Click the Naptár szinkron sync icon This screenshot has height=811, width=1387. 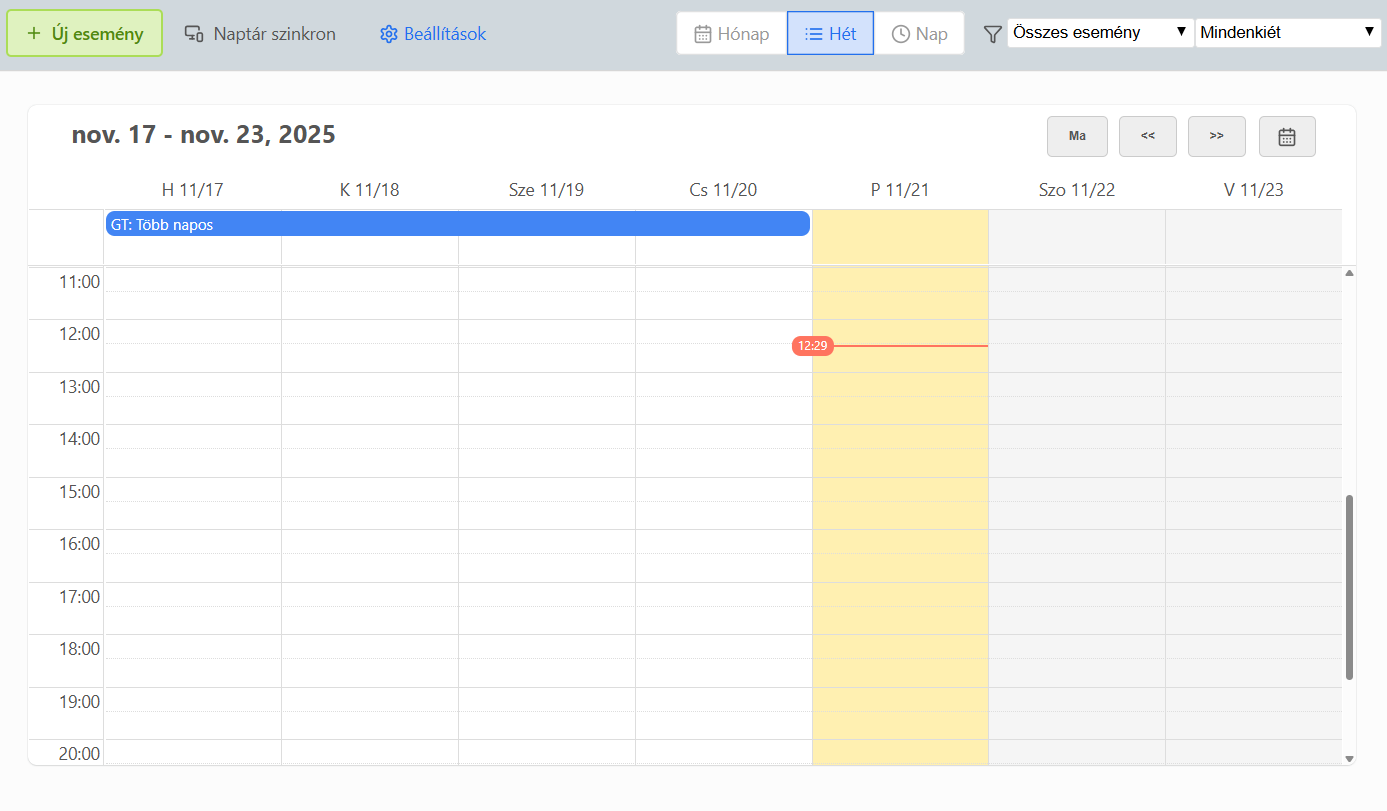(195, 34)
